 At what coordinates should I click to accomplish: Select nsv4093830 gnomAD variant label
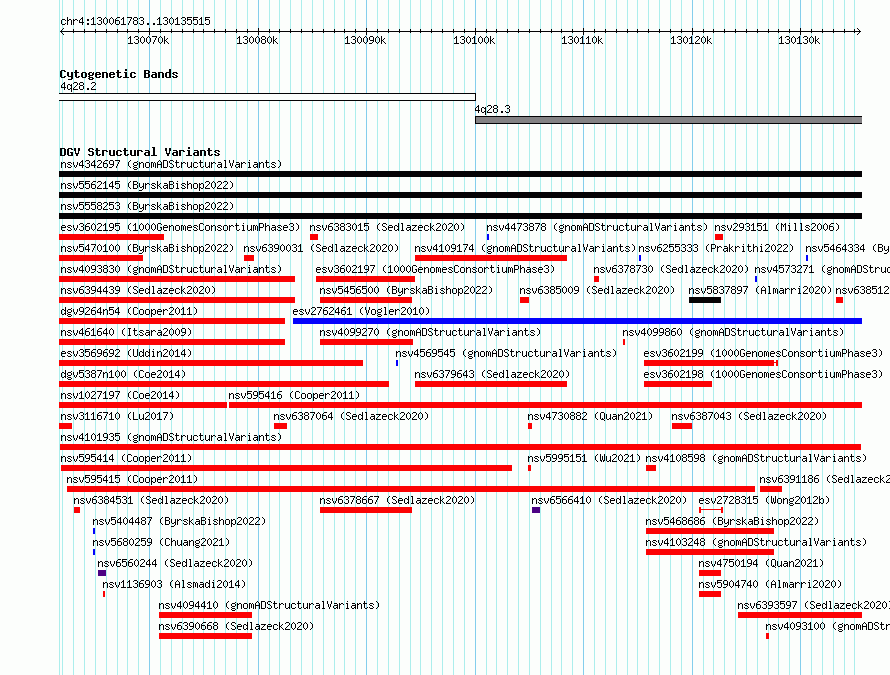171,270
